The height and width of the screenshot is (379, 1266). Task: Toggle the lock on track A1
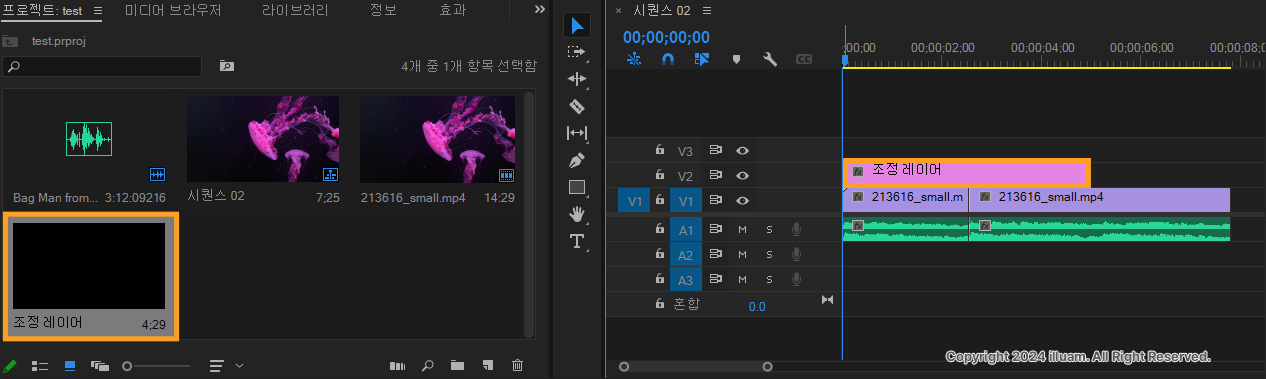(659, 229)
